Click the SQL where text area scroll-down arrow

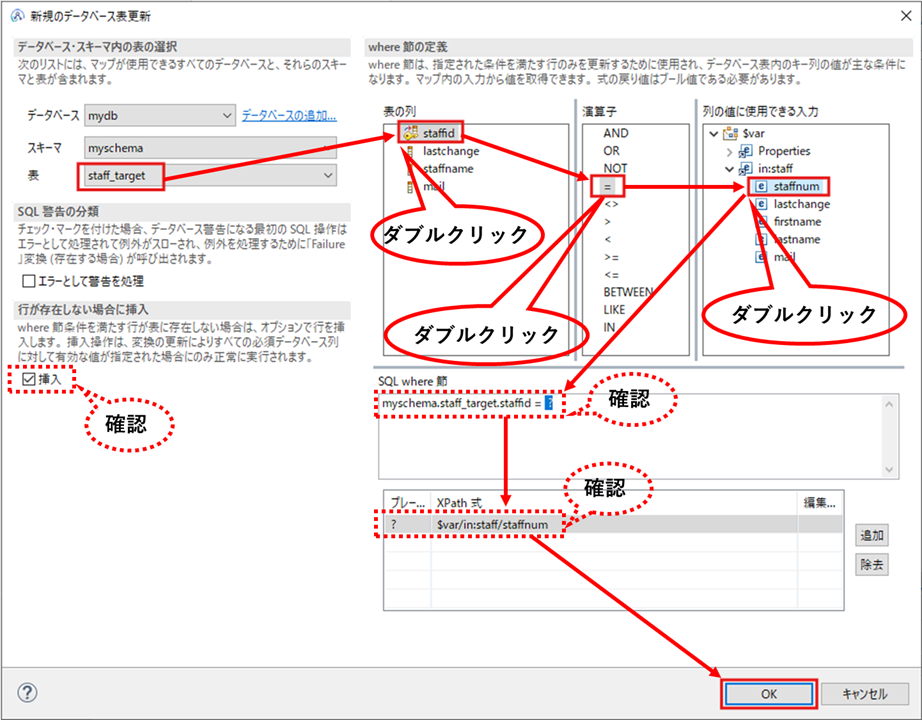(889, 469)
